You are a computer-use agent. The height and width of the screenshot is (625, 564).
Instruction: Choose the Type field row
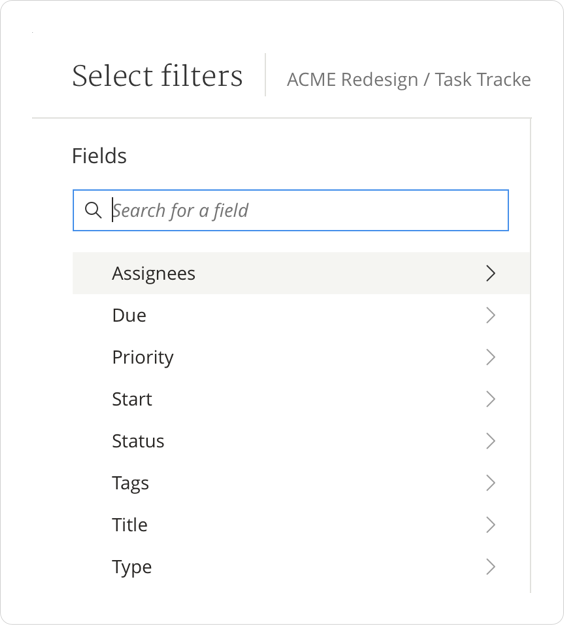click(301, 566)
